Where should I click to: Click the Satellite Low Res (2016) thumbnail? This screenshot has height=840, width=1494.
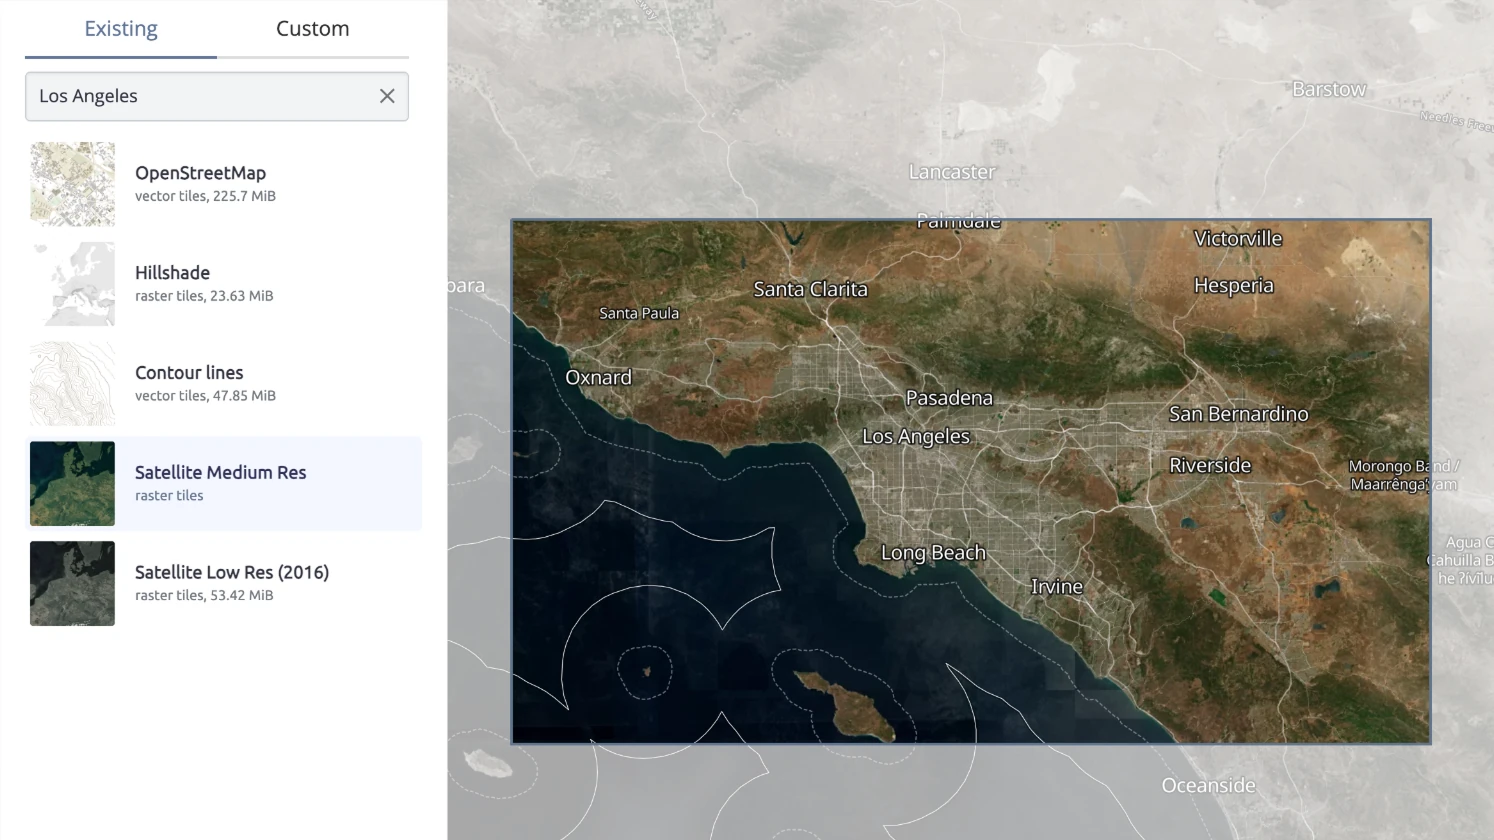pos(71,584)
